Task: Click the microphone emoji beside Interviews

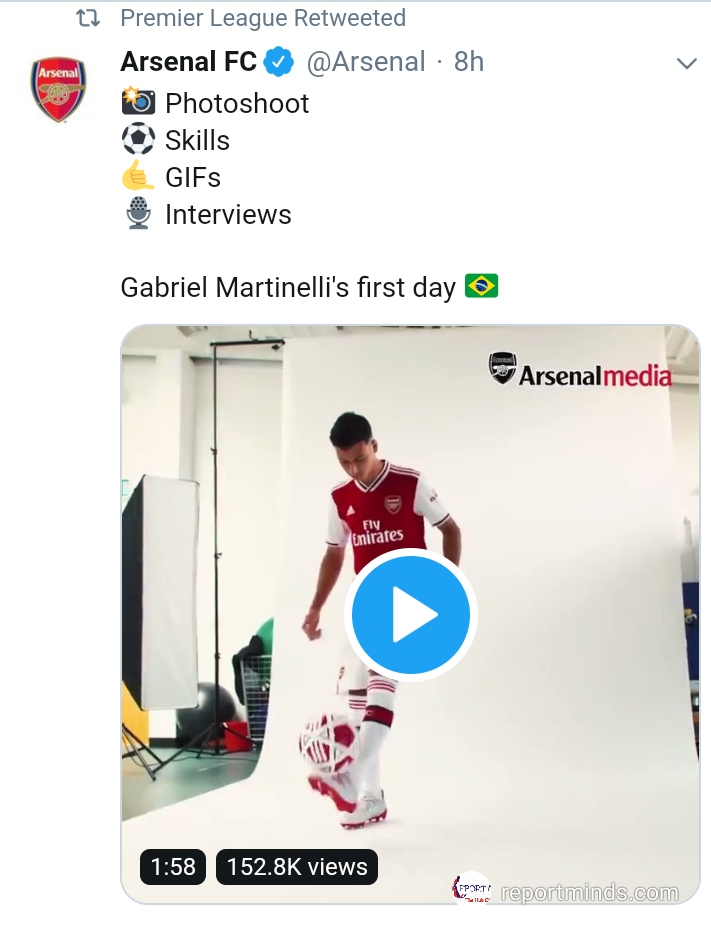Action: click(x=138, y=214)
